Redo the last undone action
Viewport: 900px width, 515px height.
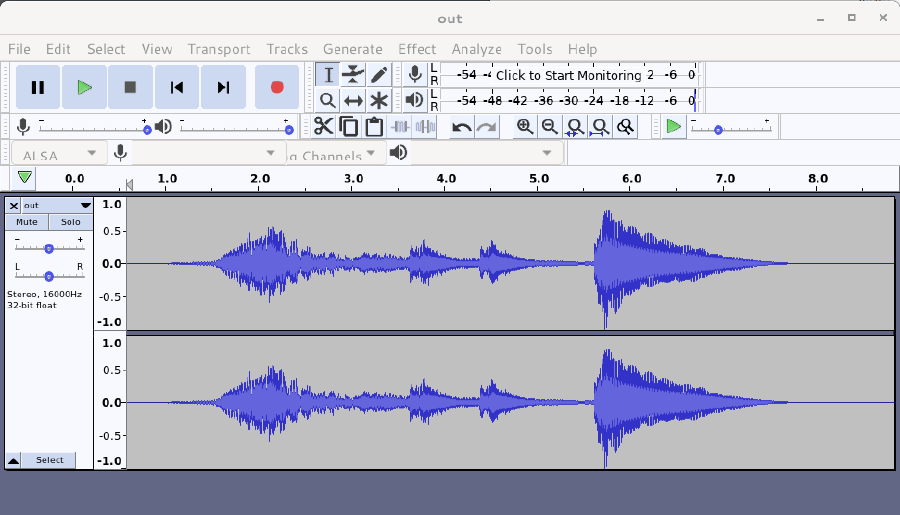pos(487,126)
